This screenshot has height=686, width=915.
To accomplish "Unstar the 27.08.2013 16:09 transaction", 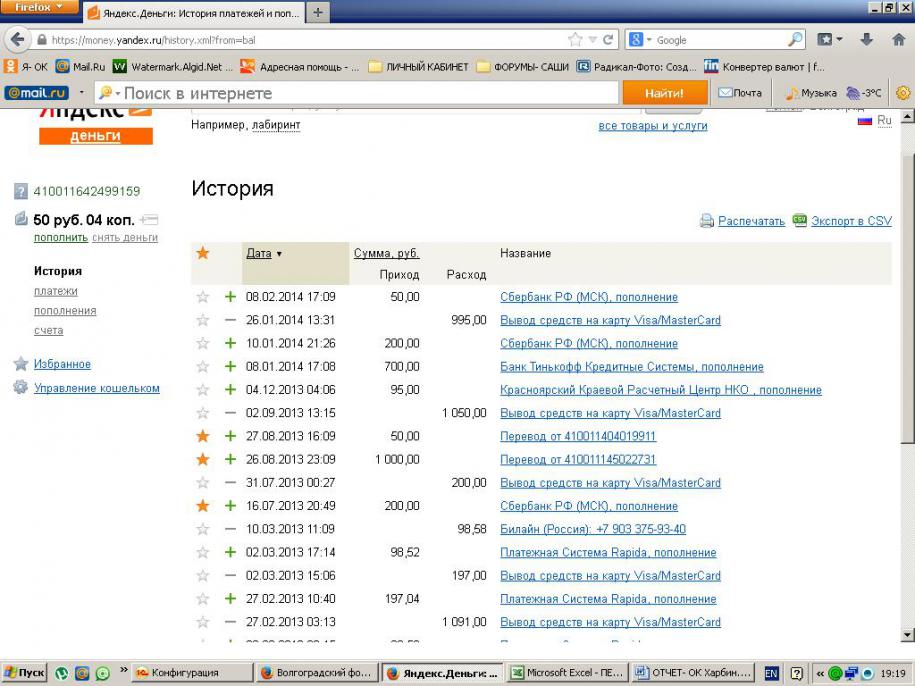I will point(202,436).
